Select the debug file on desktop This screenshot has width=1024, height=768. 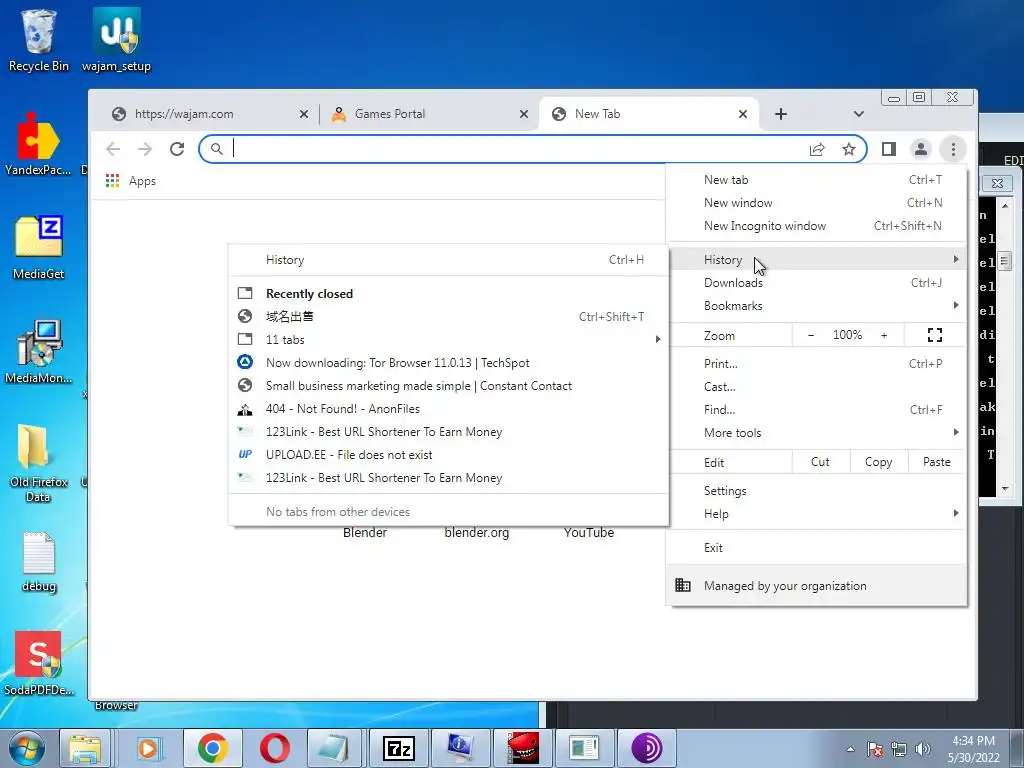pyautogui.click(x=39, y=562)
